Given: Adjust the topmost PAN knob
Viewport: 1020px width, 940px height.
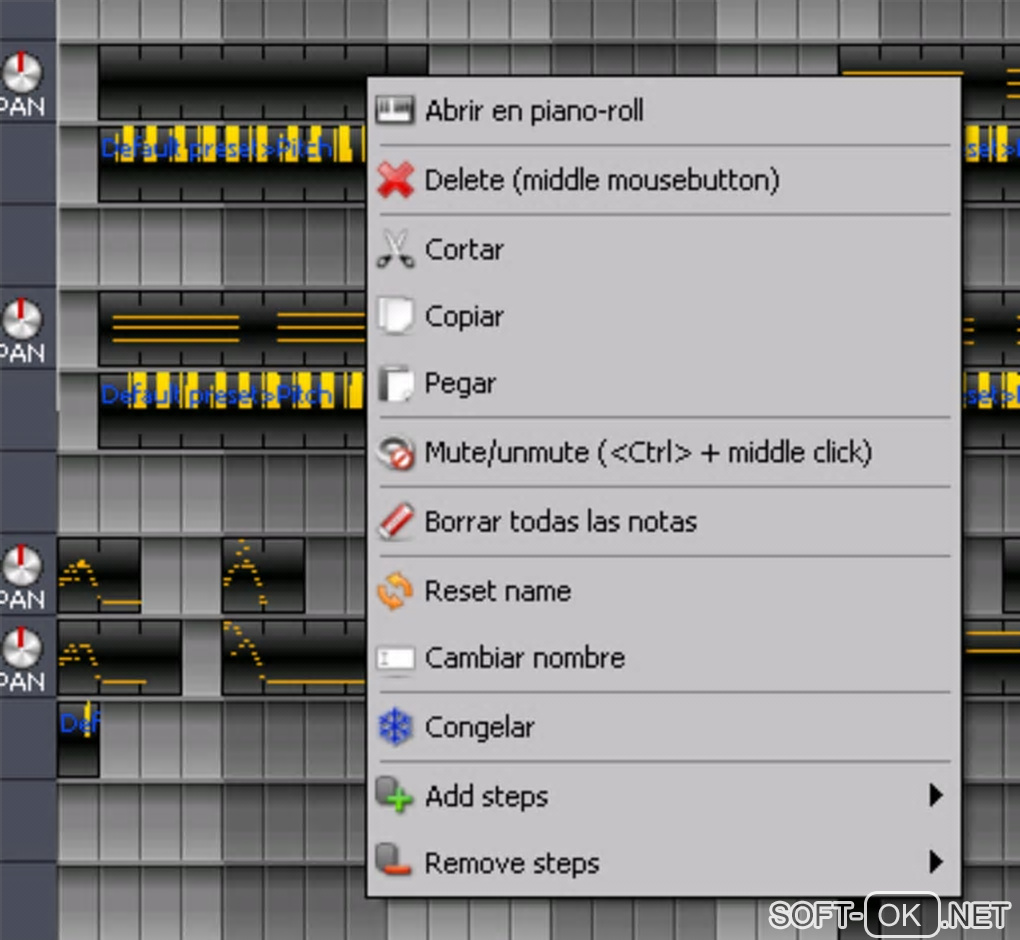Looking at the screenshot, I should [x=22, y=72].
